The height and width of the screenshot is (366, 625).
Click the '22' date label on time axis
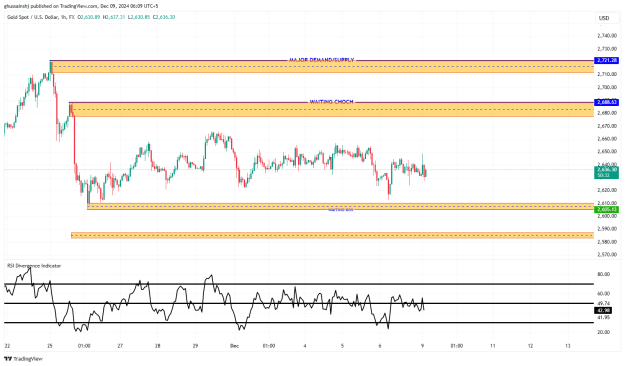pos(7,346)
